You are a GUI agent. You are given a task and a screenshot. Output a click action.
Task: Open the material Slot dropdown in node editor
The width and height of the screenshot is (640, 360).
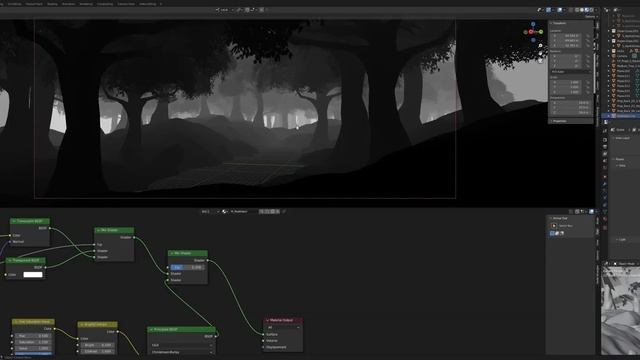[x=210, y=211]
